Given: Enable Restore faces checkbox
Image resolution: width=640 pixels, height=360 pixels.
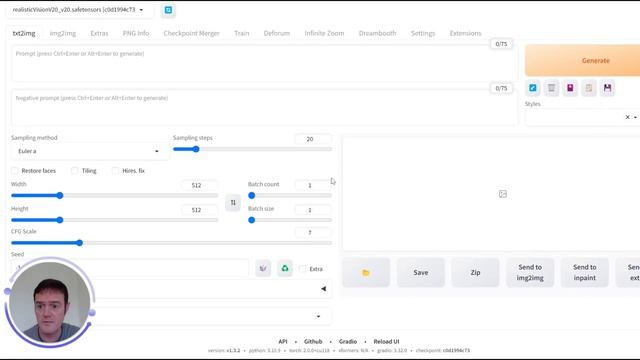Looking at the screenshot, I should point(15,171).
